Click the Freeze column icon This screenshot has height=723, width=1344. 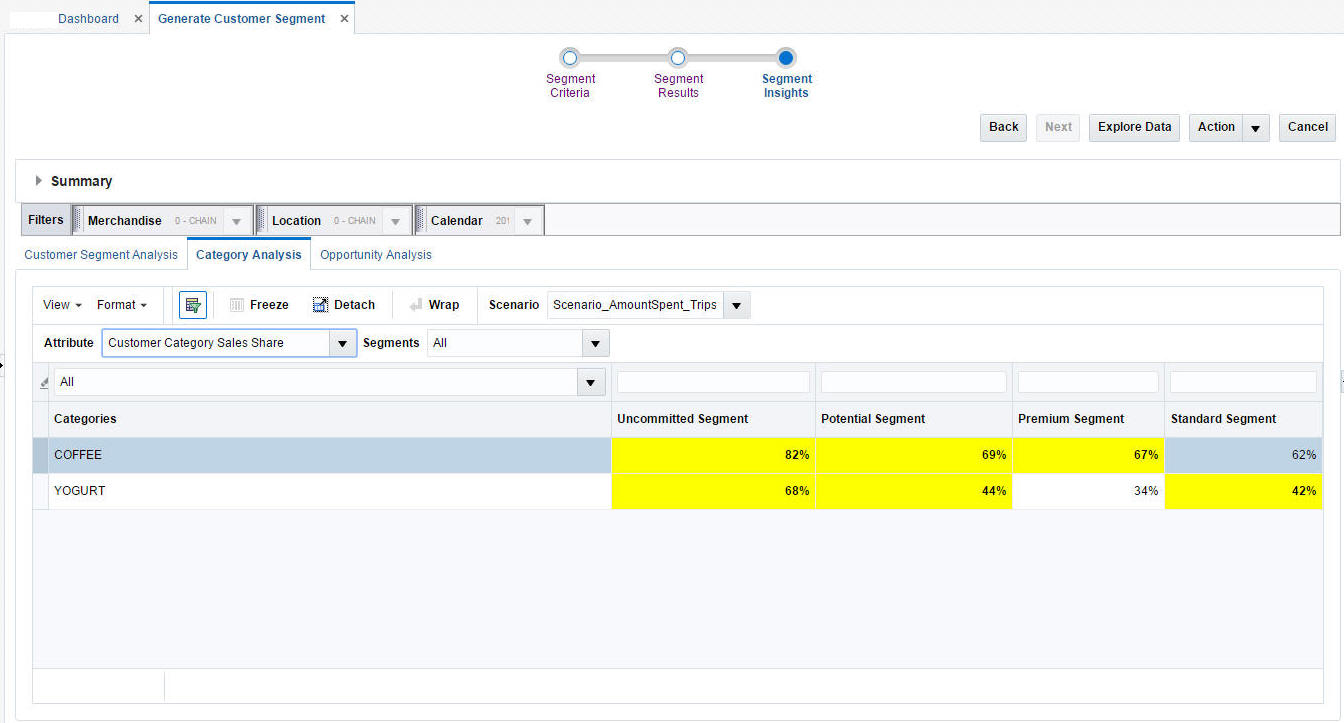pos(237,305)
